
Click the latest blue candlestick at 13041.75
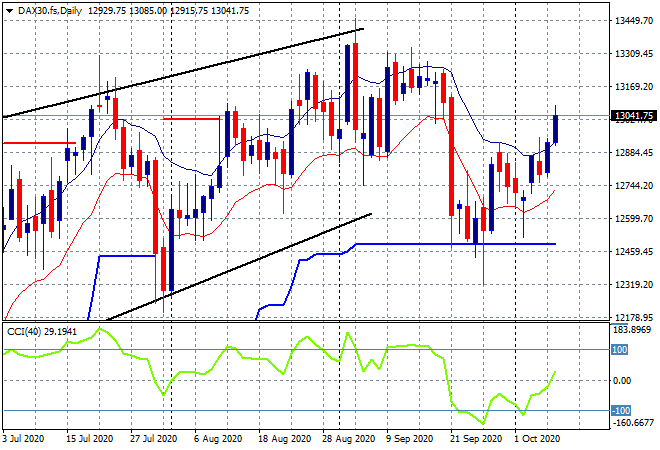(555, 129)
